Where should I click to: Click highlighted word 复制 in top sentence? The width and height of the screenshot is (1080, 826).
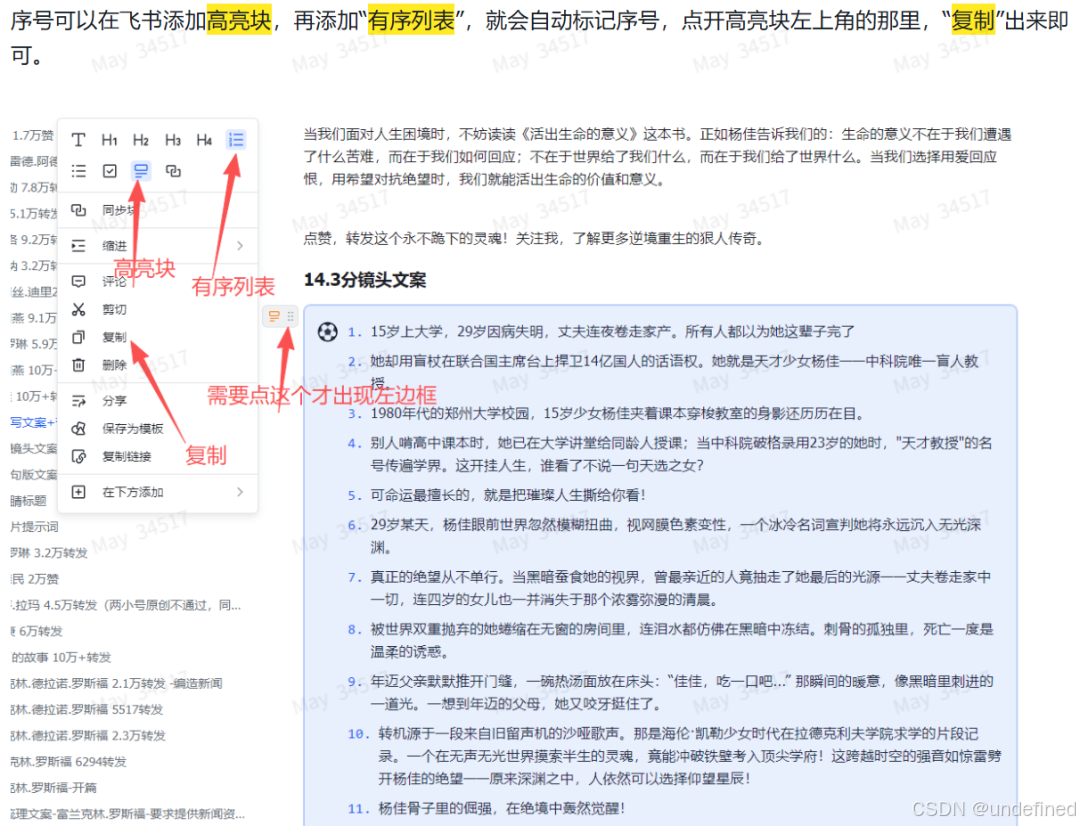coord(973,21)
